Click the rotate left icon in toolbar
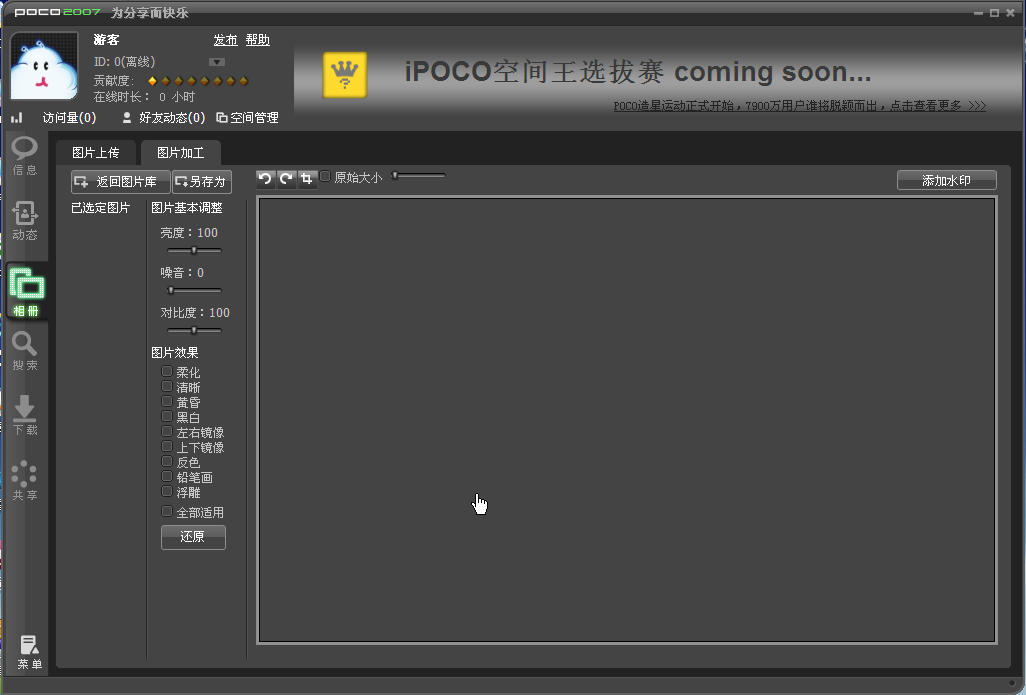 point(265,178)
